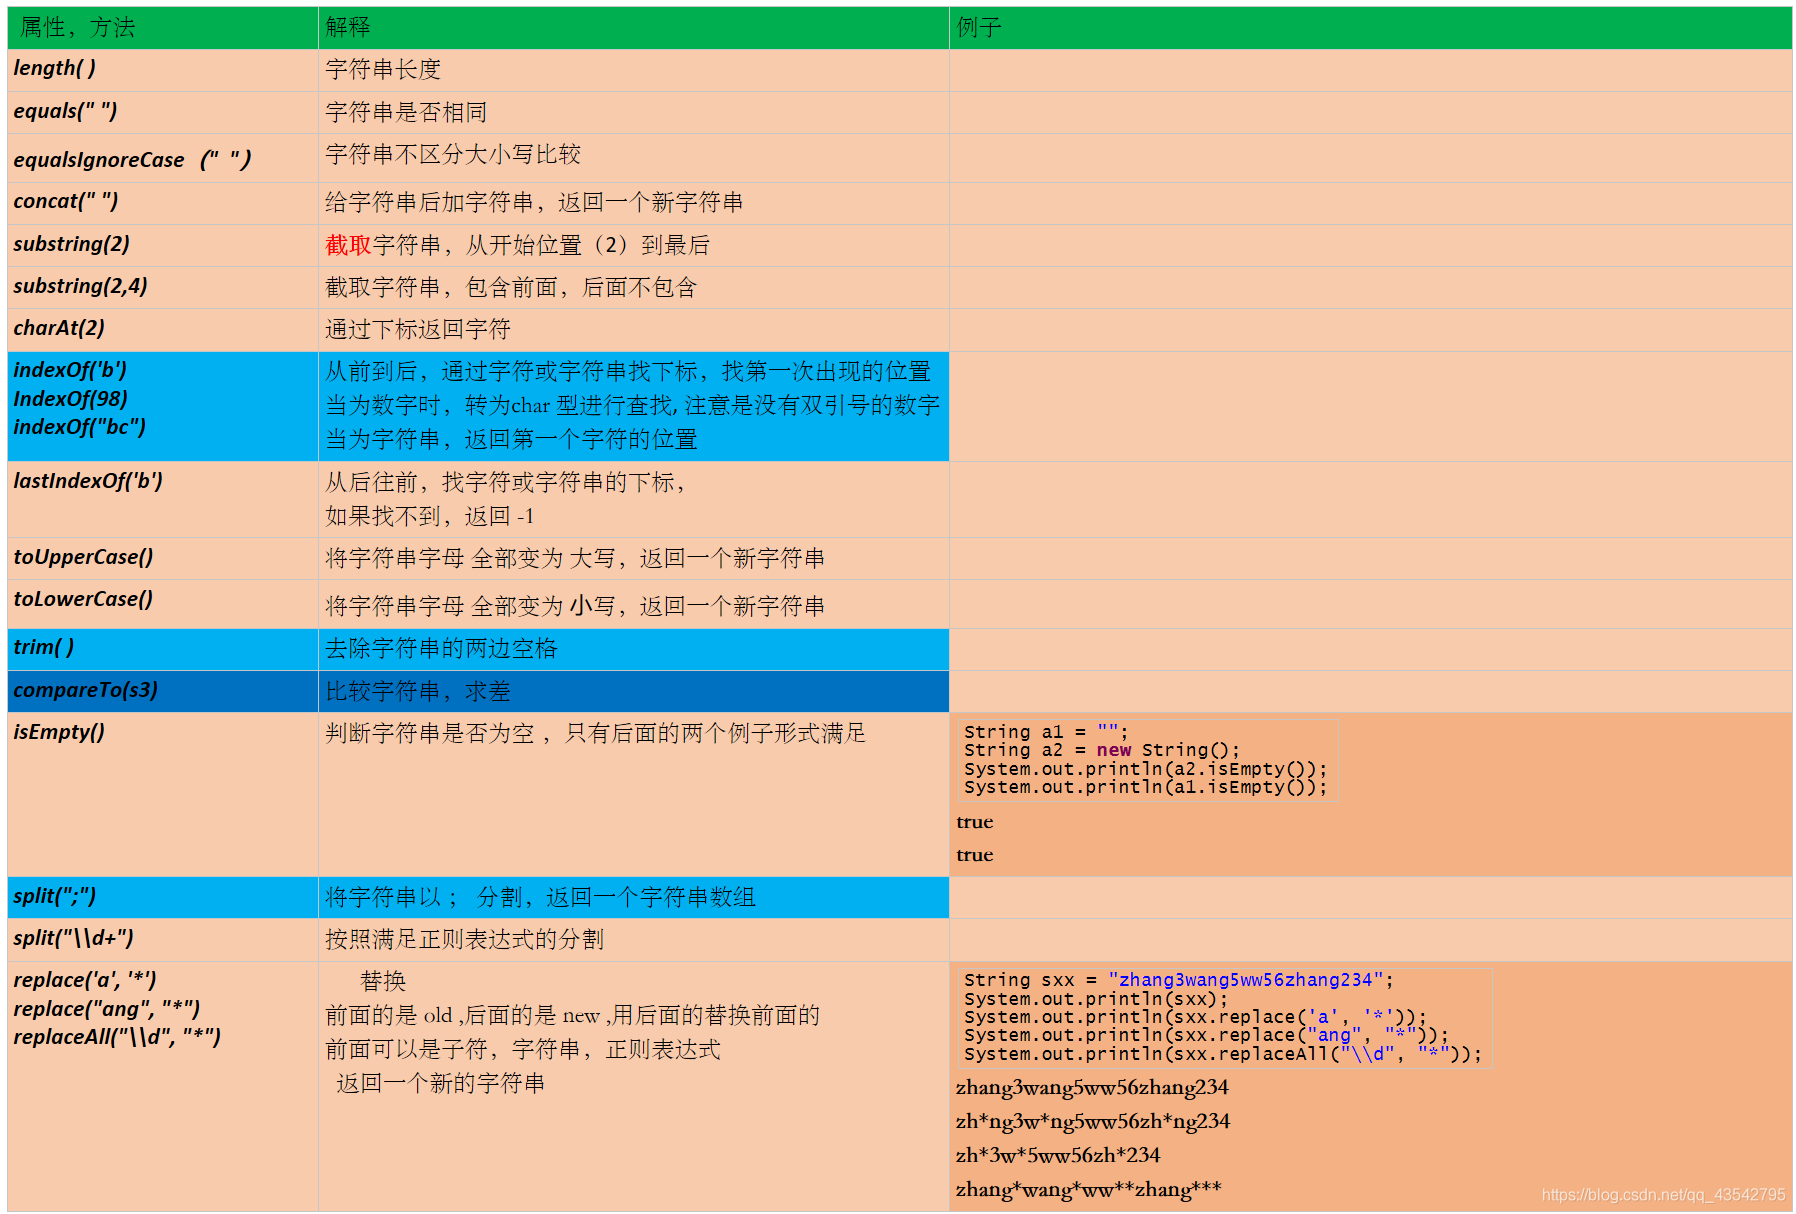Screen dimensions: 1796x1214
Task: Click the explanation '通过下标返回字符'
Action: click(418, 329)
